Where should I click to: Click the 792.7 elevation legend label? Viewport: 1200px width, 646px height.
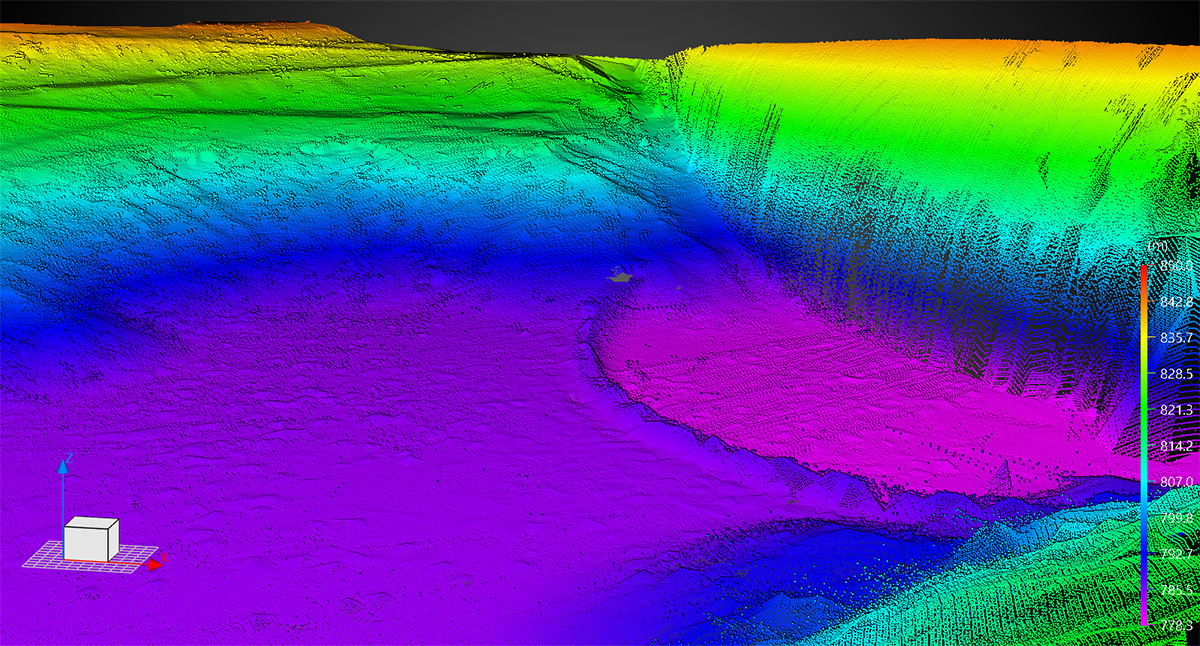[1177, 553]
